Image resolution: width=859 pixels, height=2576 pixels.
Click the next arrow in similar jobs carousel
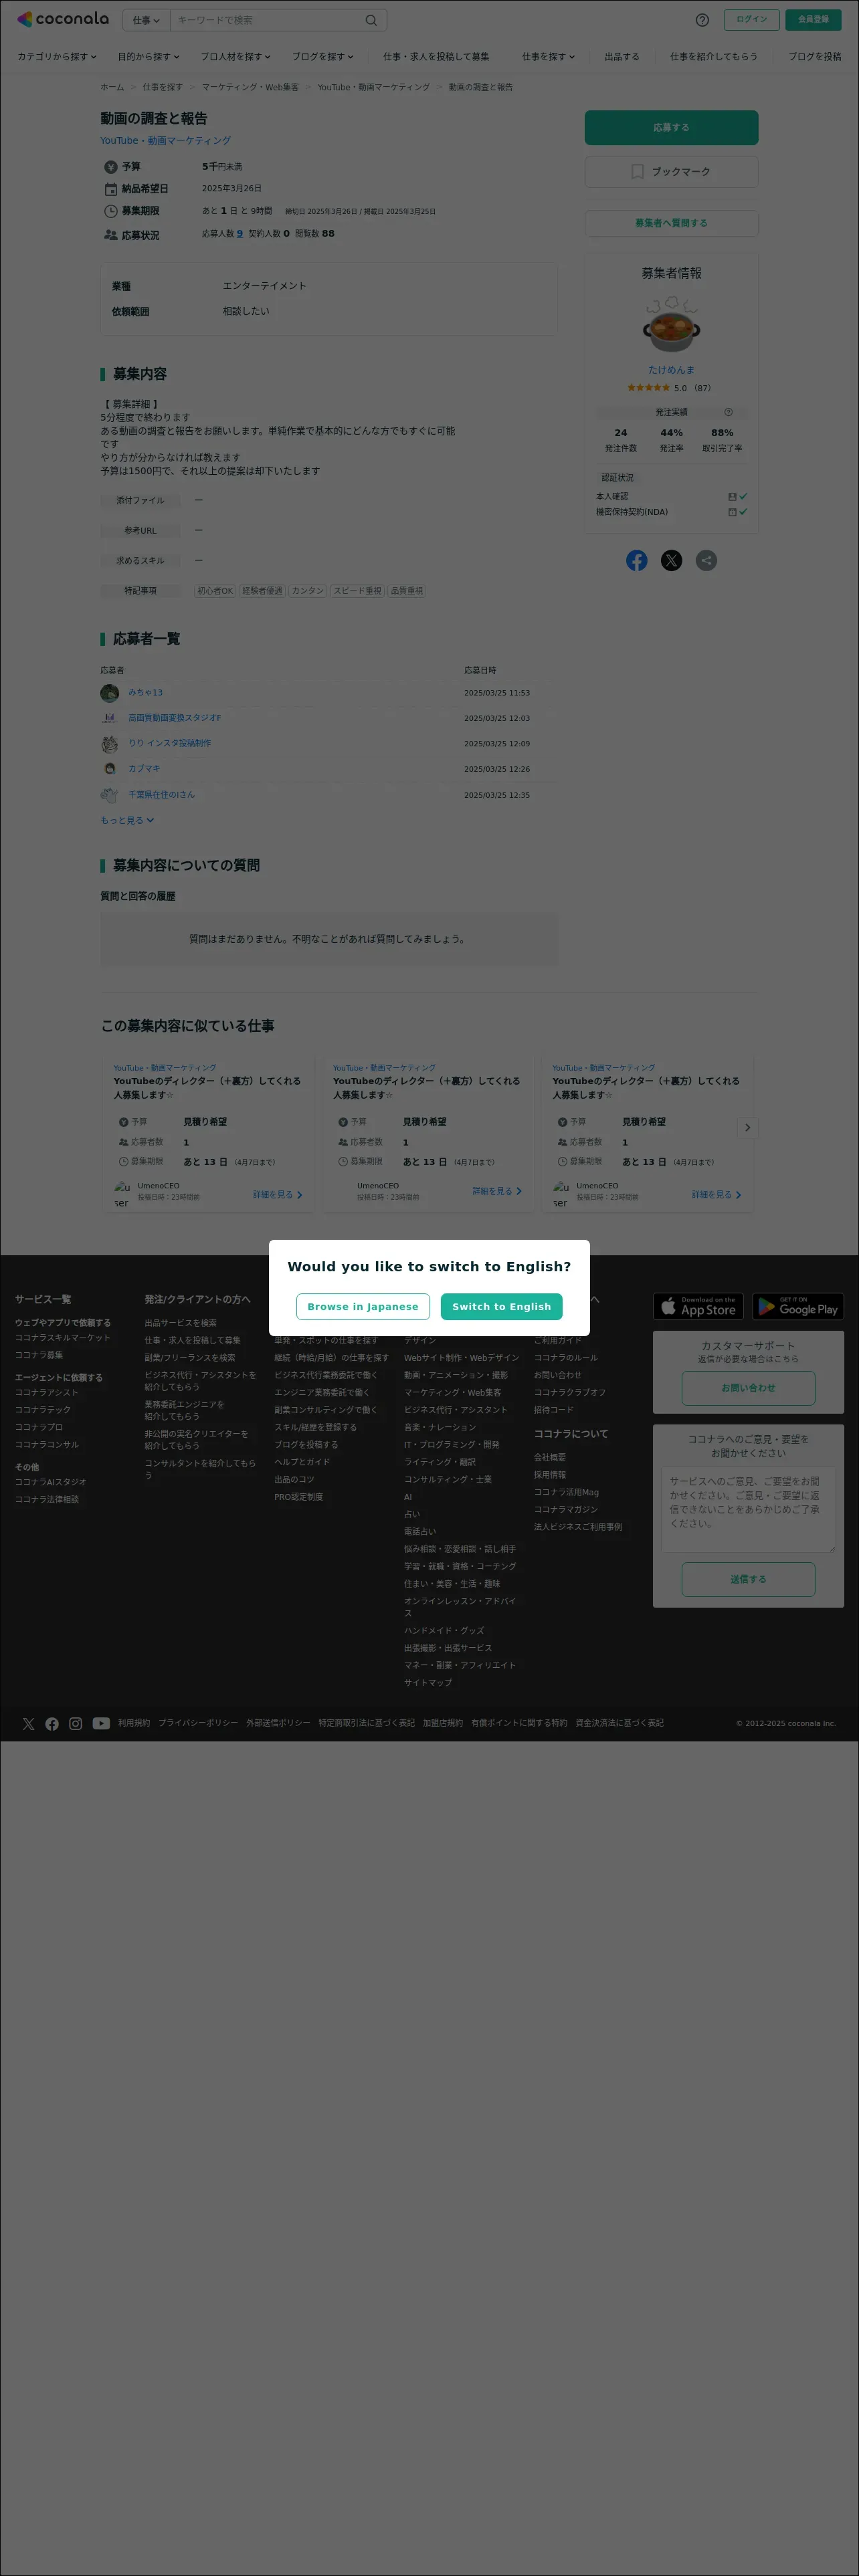click(747, 1127)
